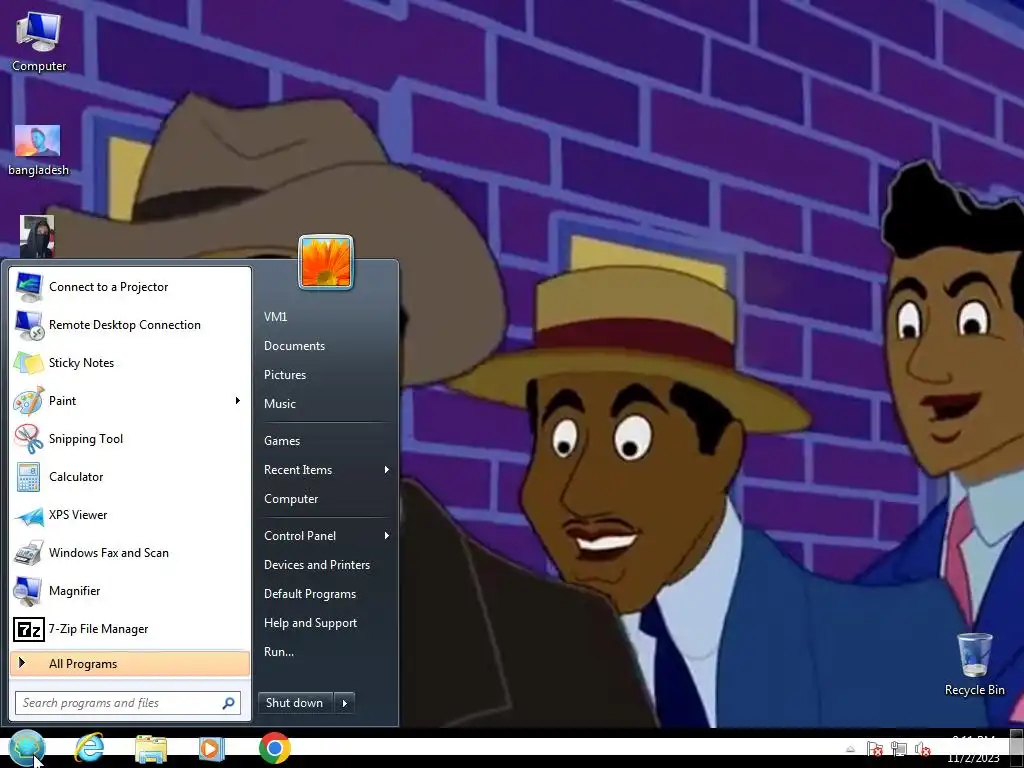Image resolution: width=1024 pixels, height=768 pixels.
Task: Click the search magnifier icon in Start menu
Action: point(229,703)
